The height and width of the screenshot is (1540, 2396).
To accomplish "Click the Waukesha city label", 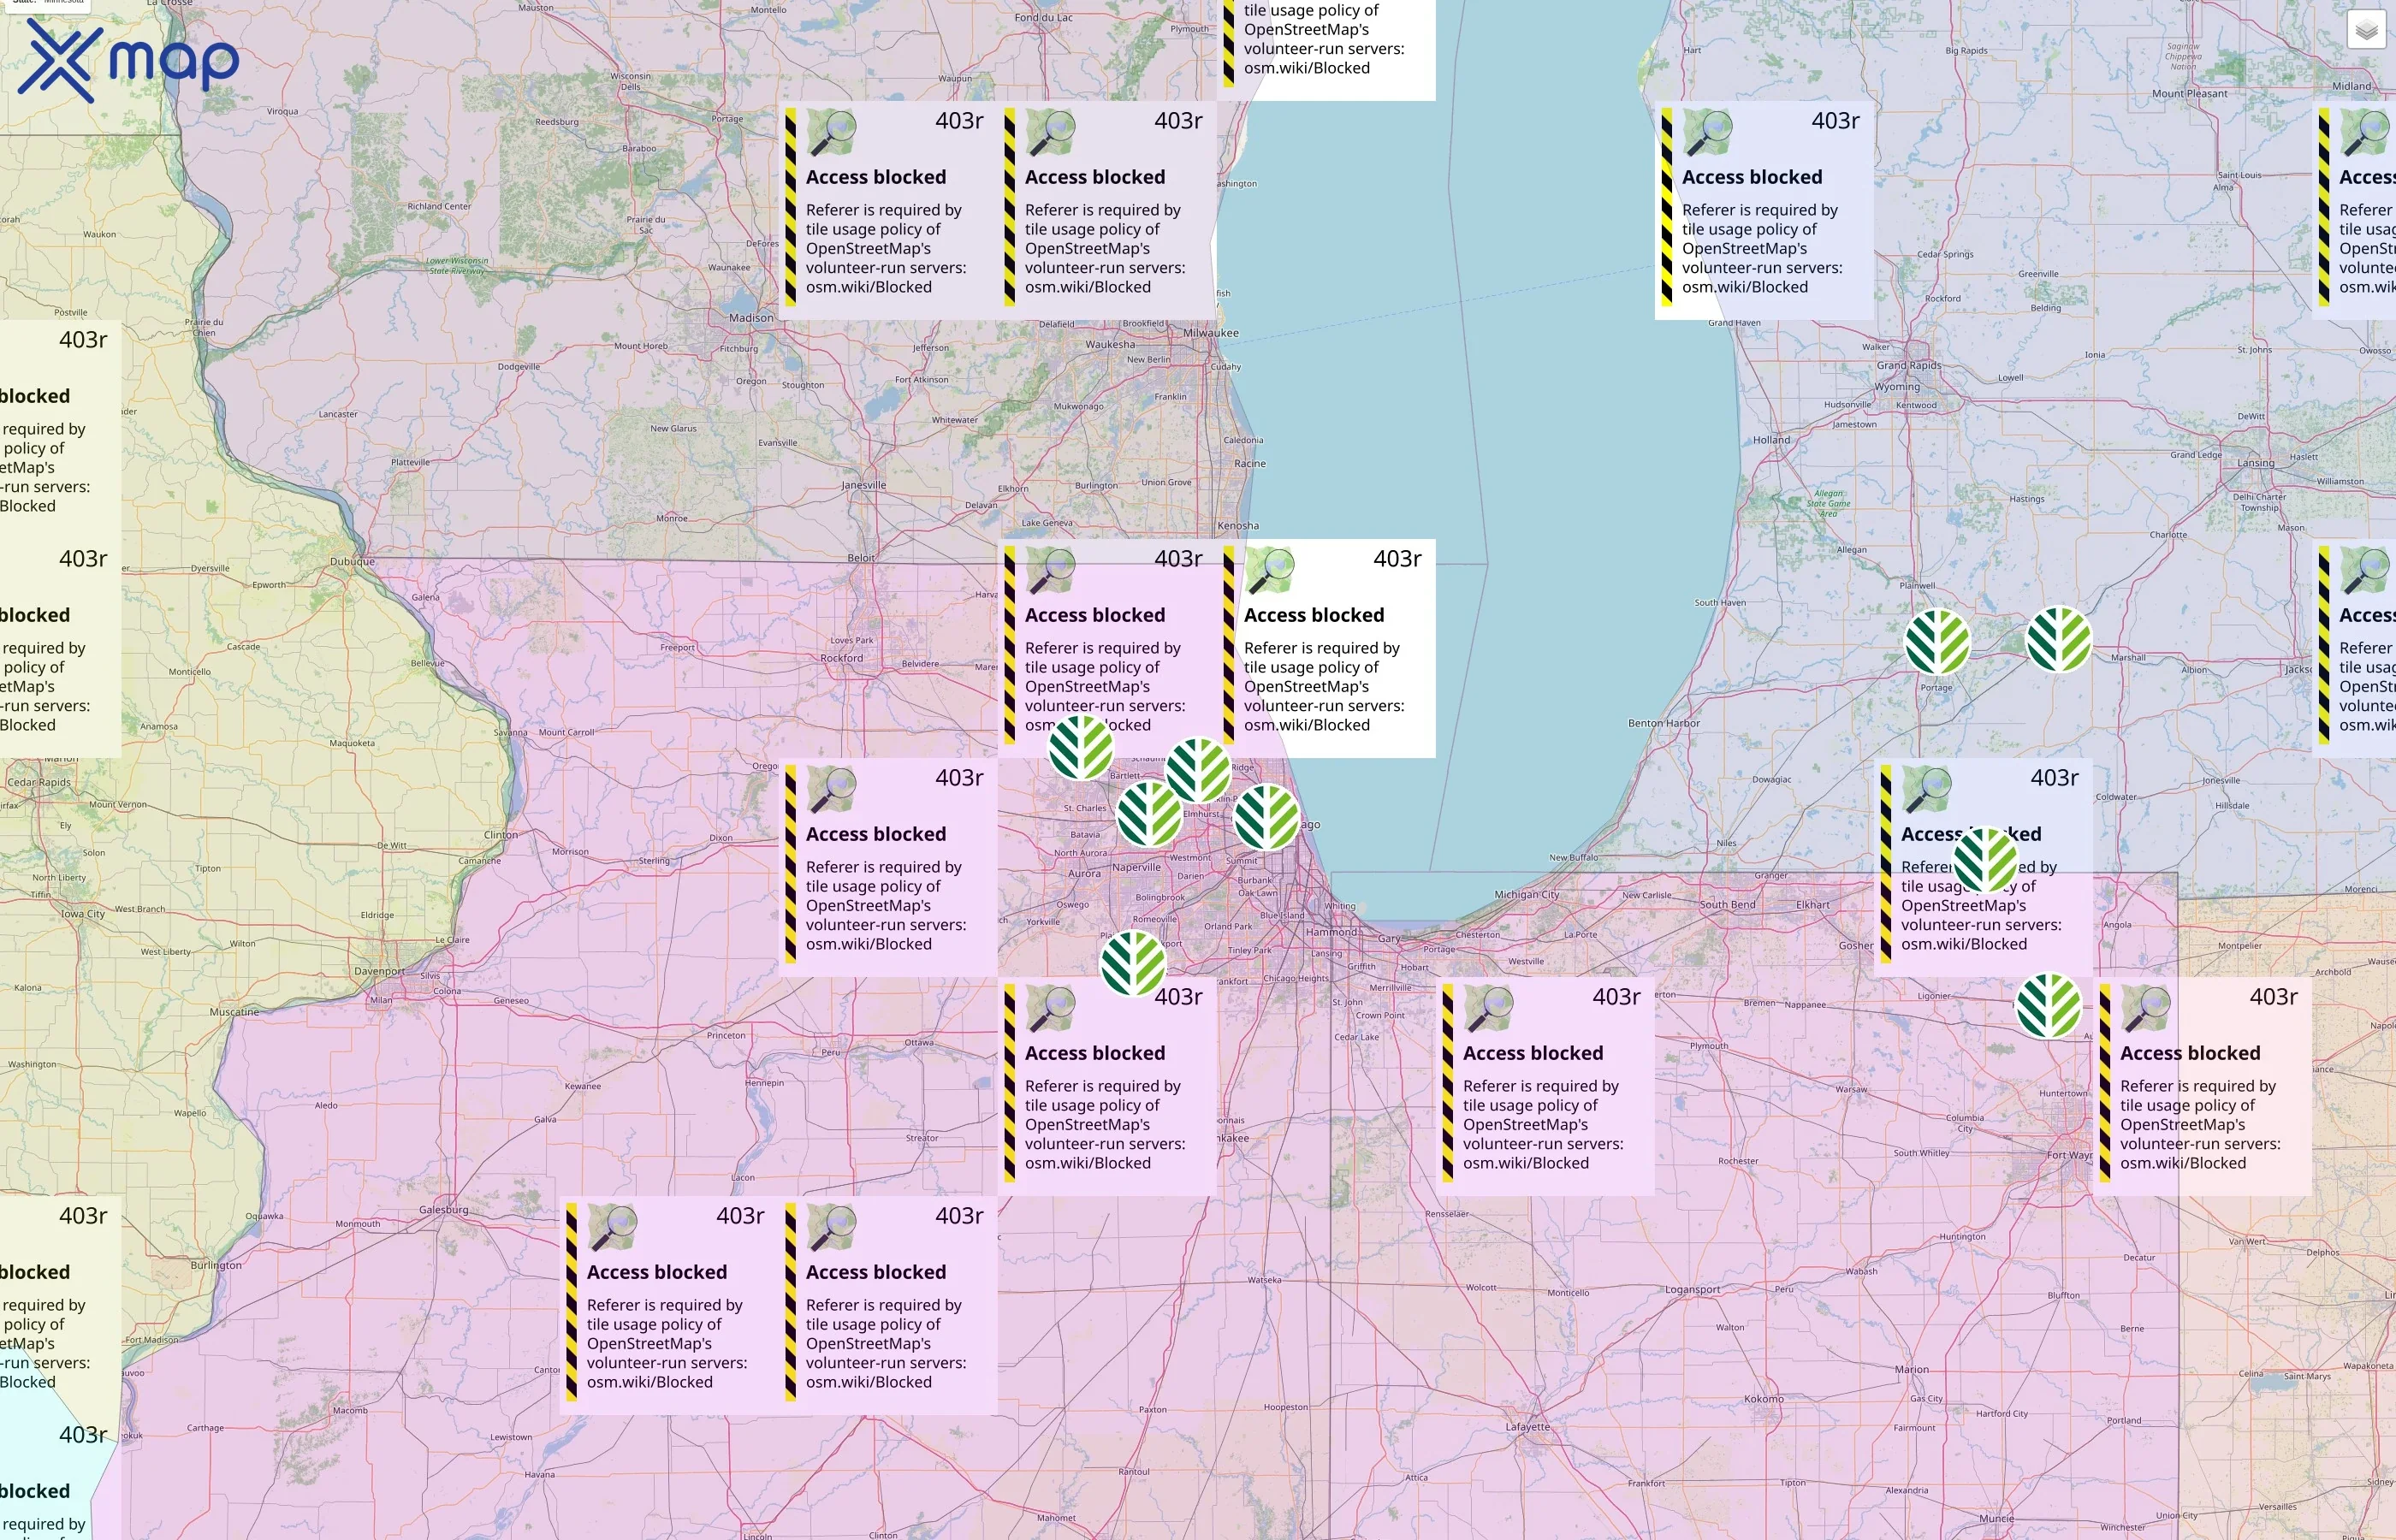I will [x=1111, y=345].
